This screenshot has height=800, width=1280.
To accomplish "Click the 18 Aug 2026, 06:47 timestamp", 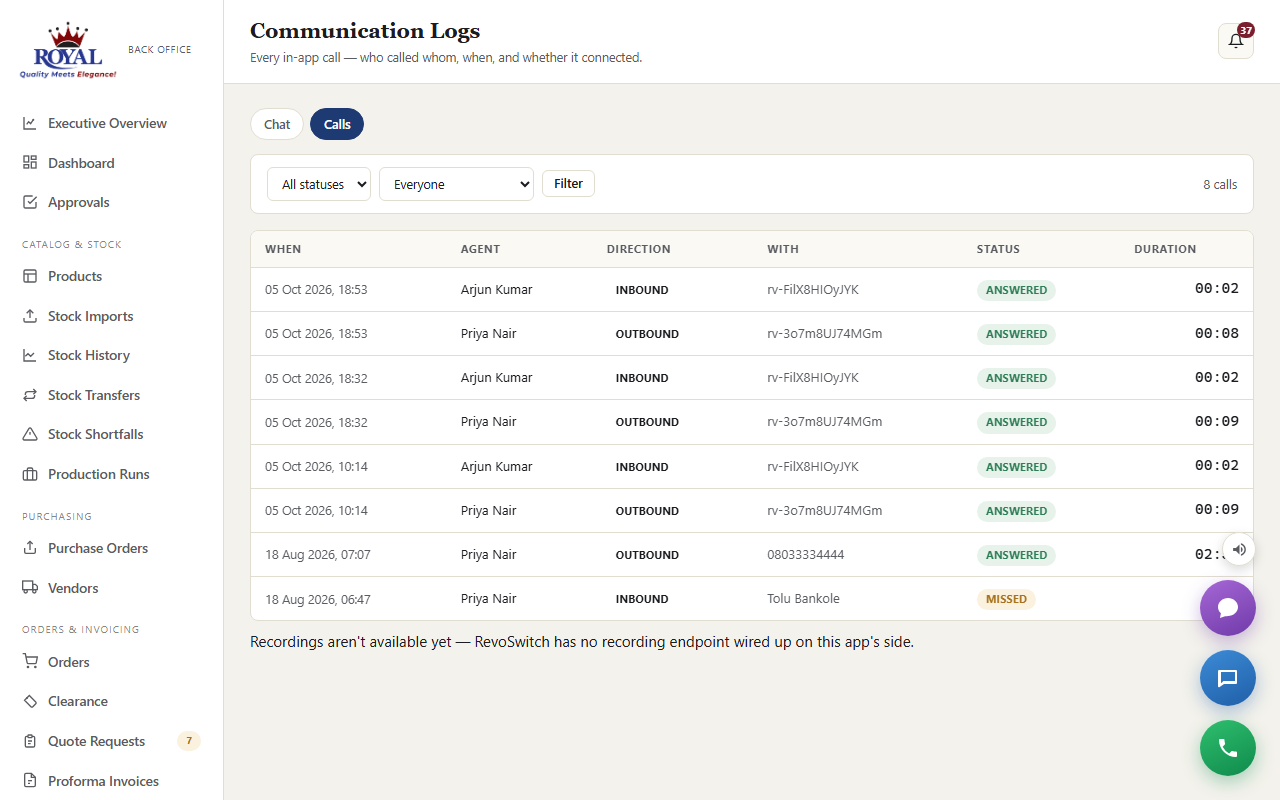I will click(318, 599).
